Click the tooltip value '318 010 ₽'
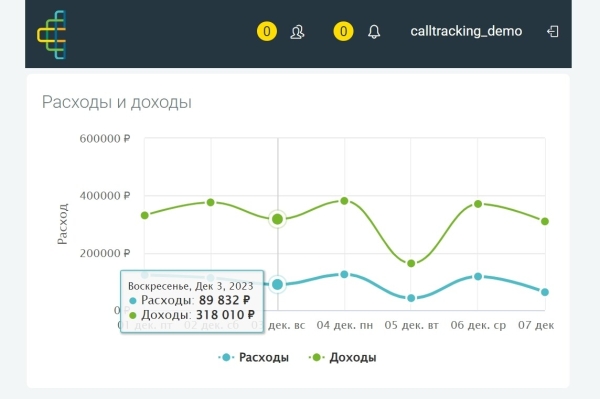Screen dimensions: 600x399 225,315
